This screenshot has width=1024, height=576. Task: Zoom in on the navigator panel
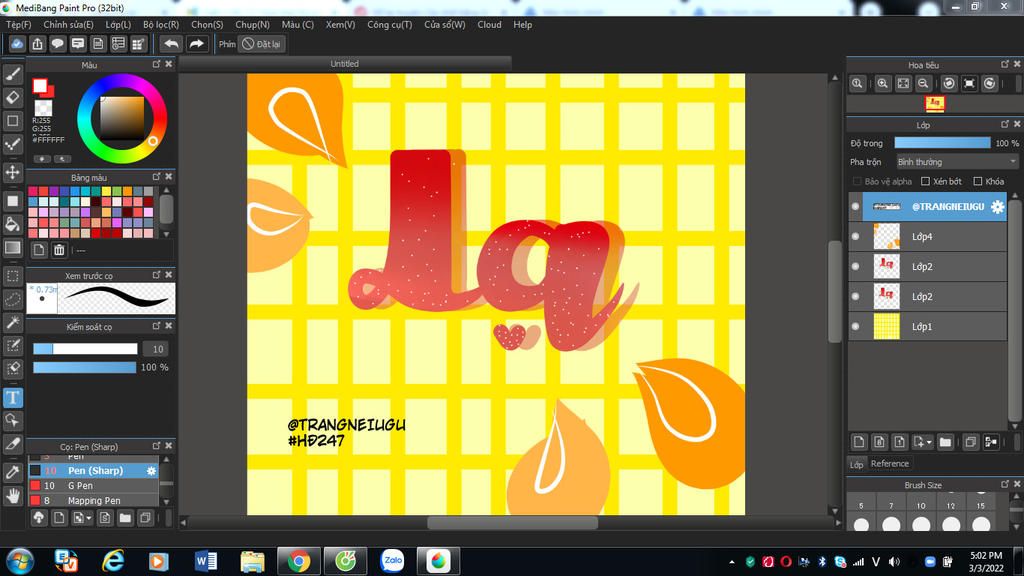[882, 84]
